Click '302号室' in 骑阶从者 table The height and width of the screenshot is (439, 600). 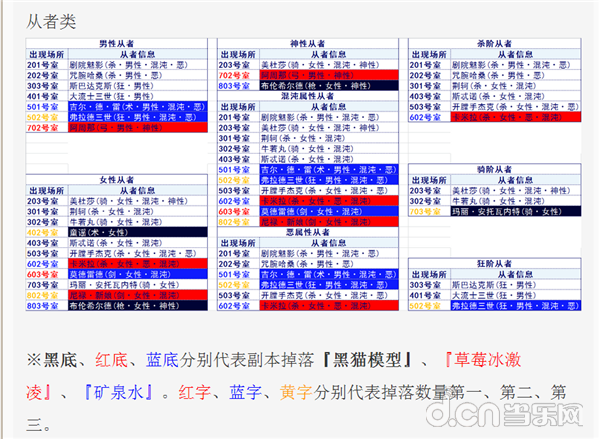[x=425, y=201]
